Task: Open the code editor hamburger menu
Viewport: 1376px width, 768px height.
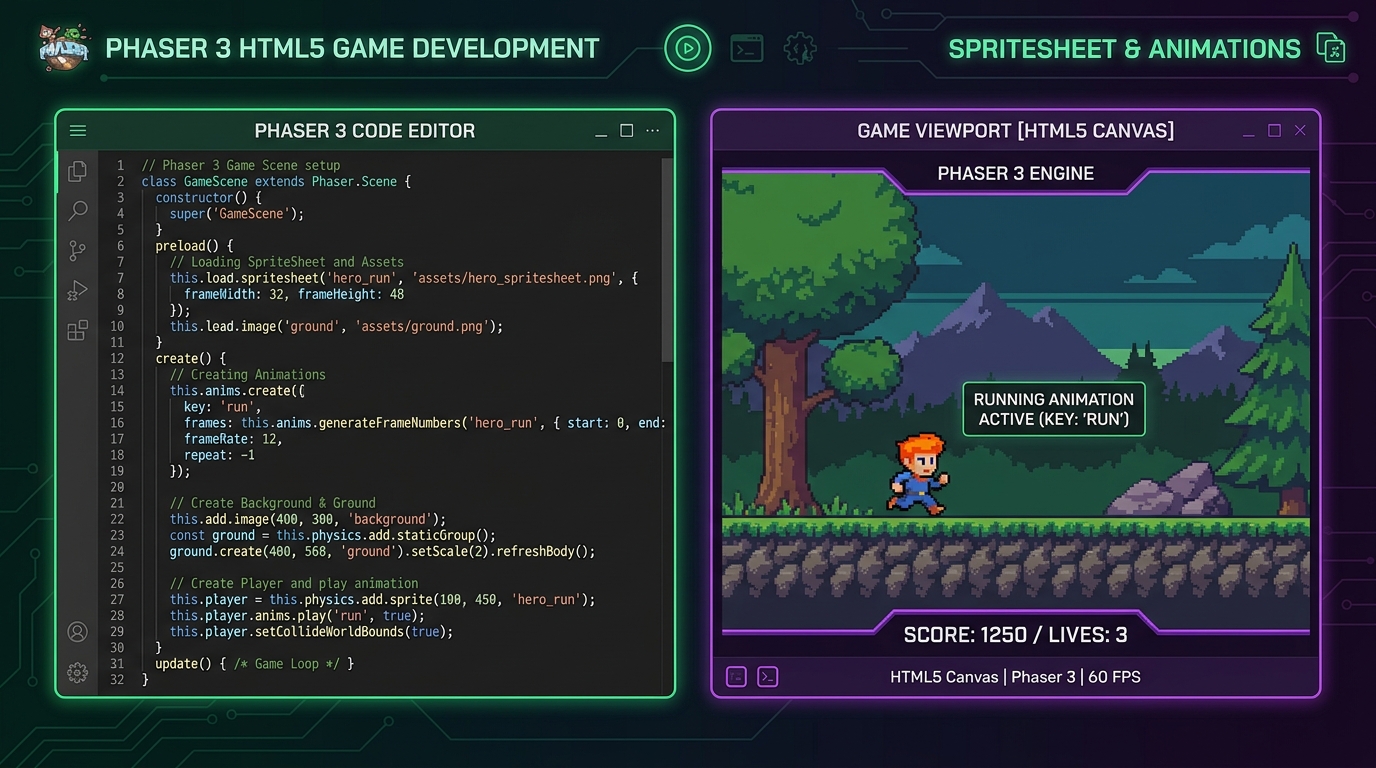Action: (x=78, y=131)
